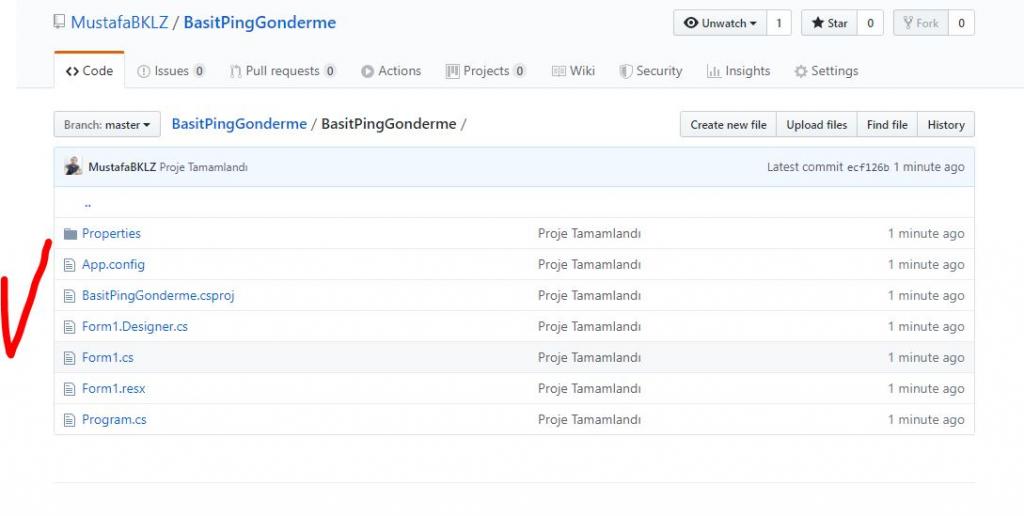Click the Fork button
Viewport: 1024px width, 516px height.
[921, 23]
